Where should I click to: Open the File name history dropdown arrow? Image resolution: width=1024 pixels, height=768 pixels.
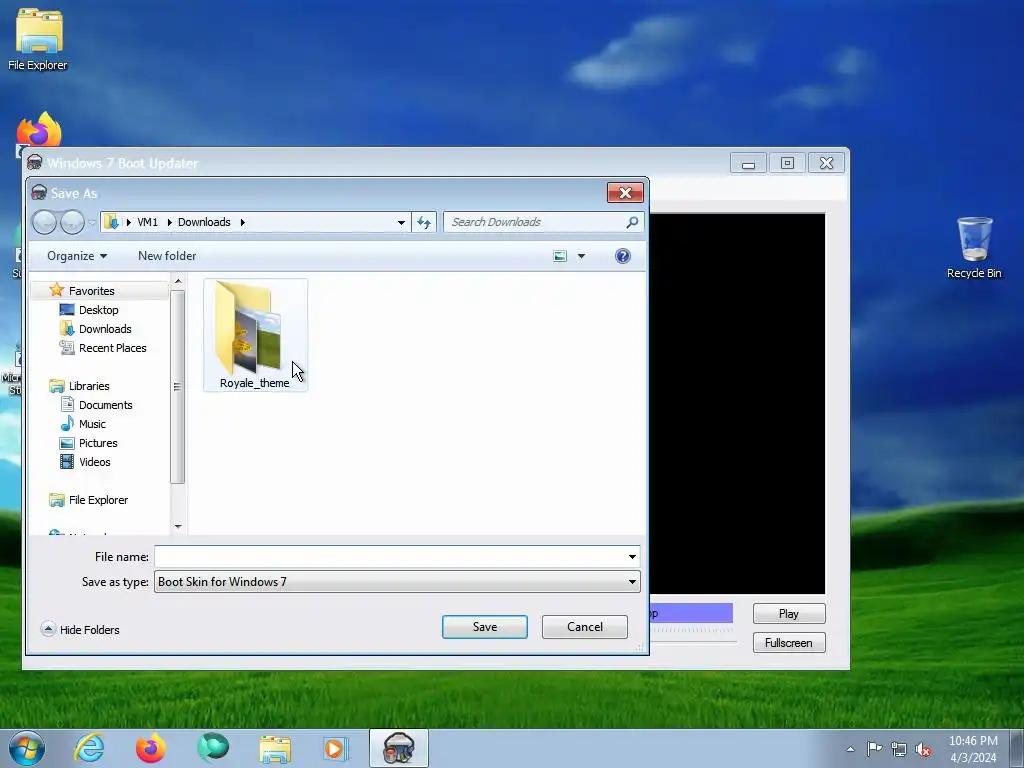click(632, 557)
